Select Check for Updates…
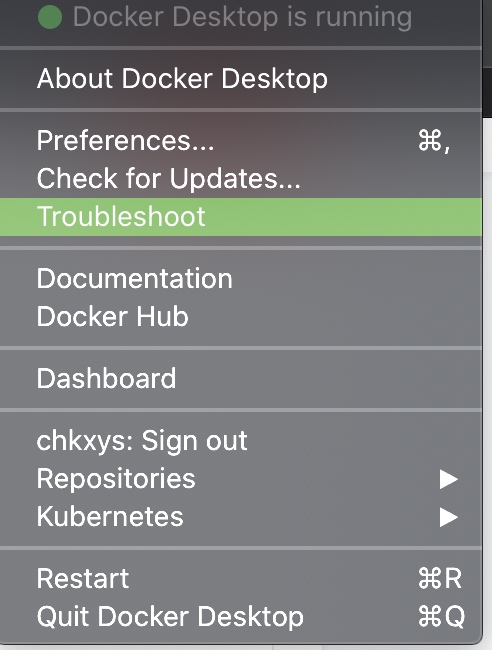492x650 pixels. point(241,179)
